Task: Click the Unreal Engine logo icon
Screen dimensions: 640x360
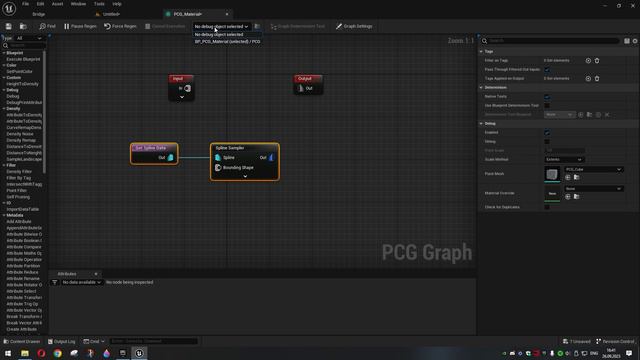Action: pos(9,9)
